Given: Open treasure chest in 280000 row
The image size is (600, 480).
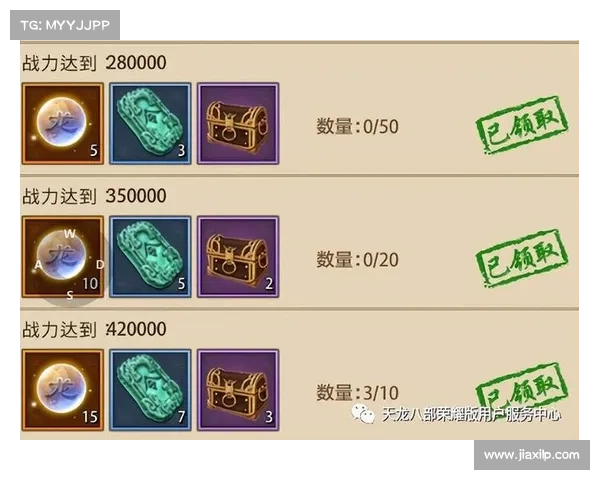Looking at the screenshot, I should click(238, 124).
